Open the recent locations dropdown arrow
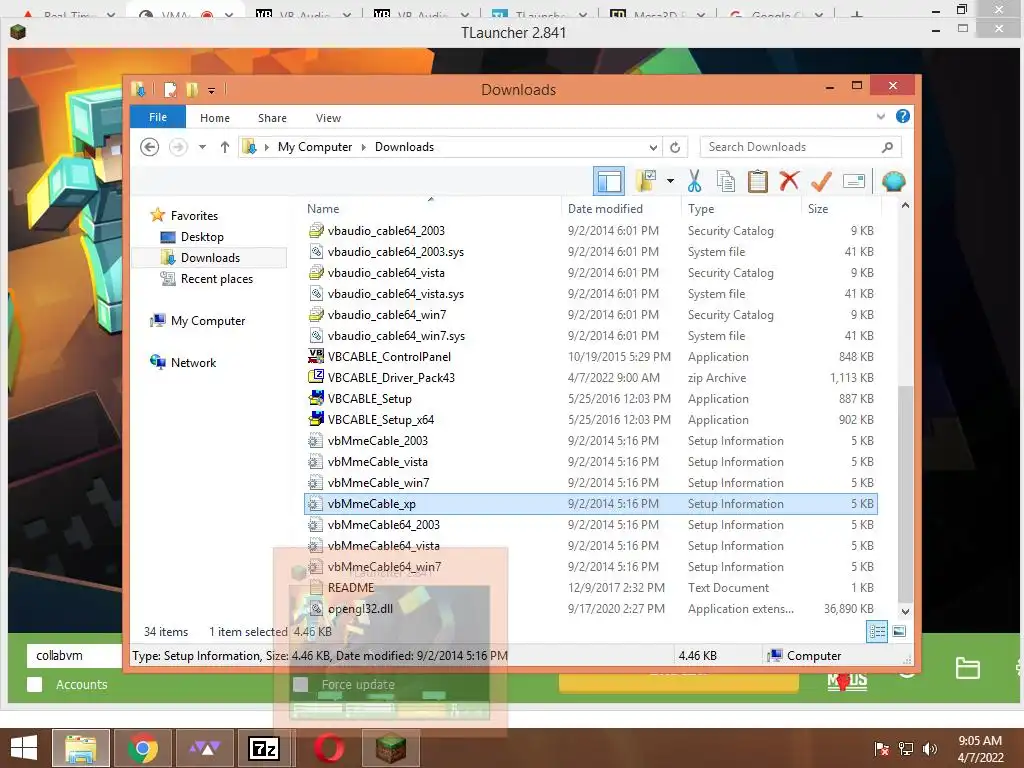 (x=202, y=147)
